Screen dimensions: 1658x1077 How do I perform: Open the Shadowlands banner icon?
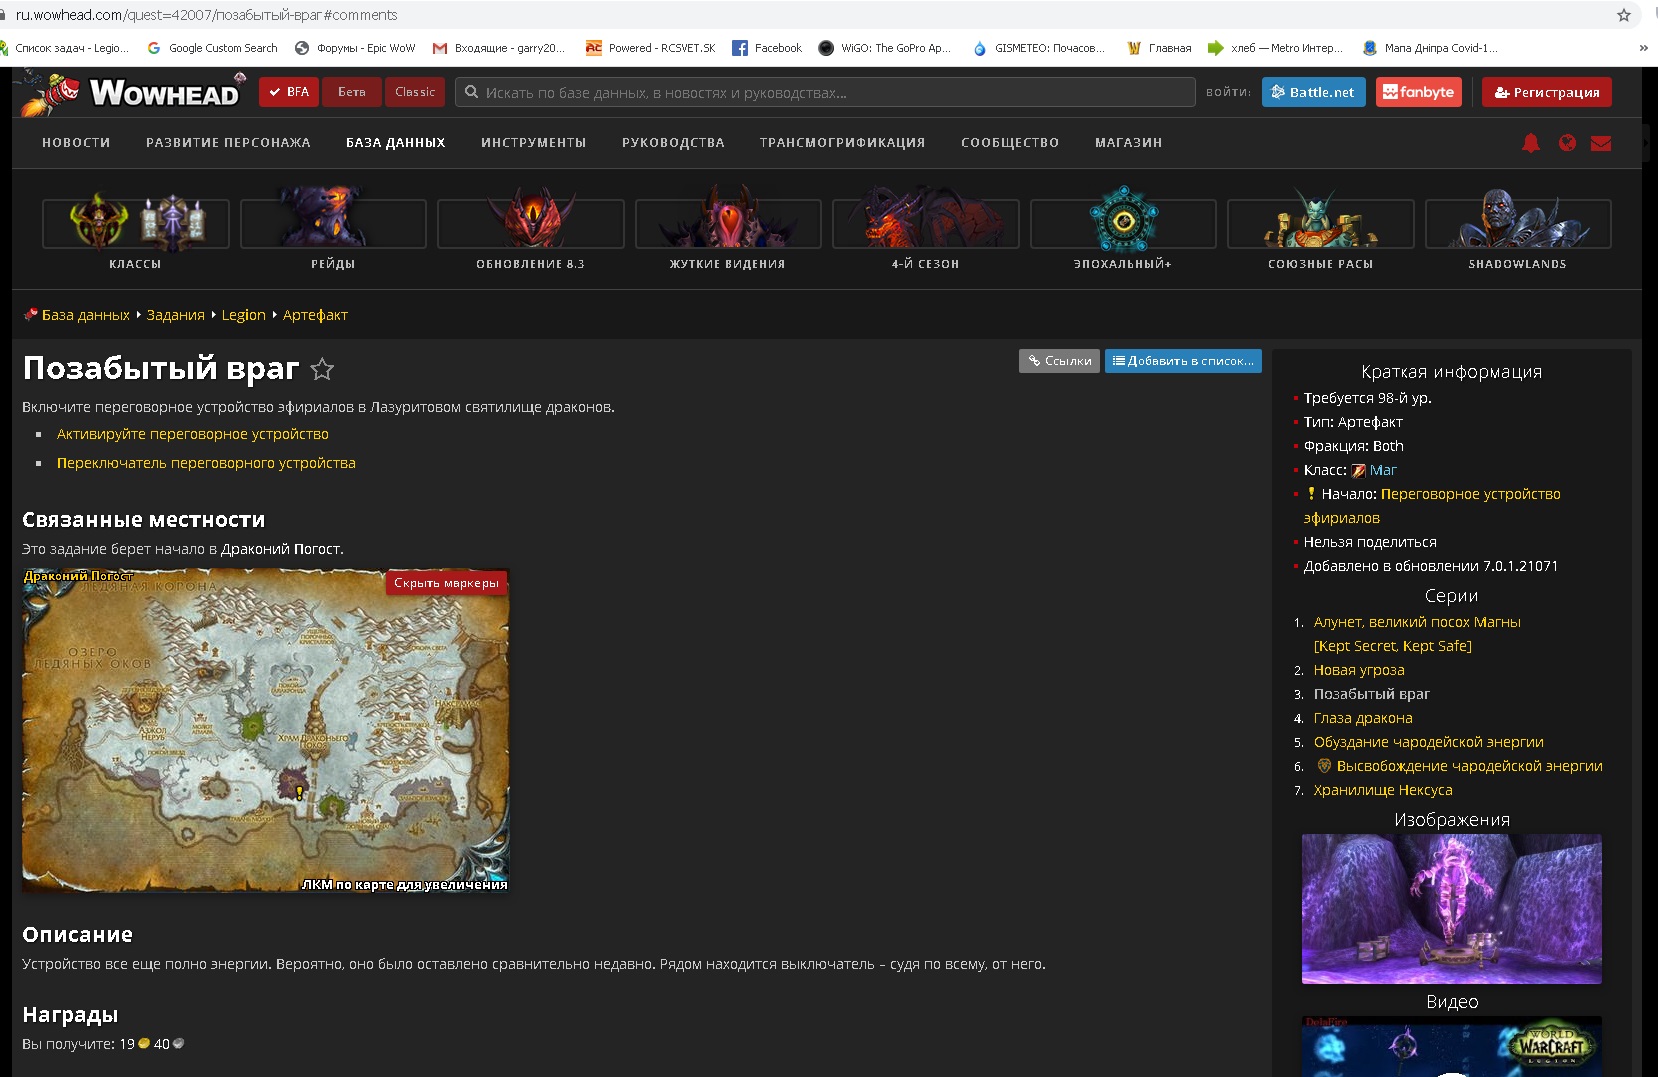click(x=1517, y=224)
